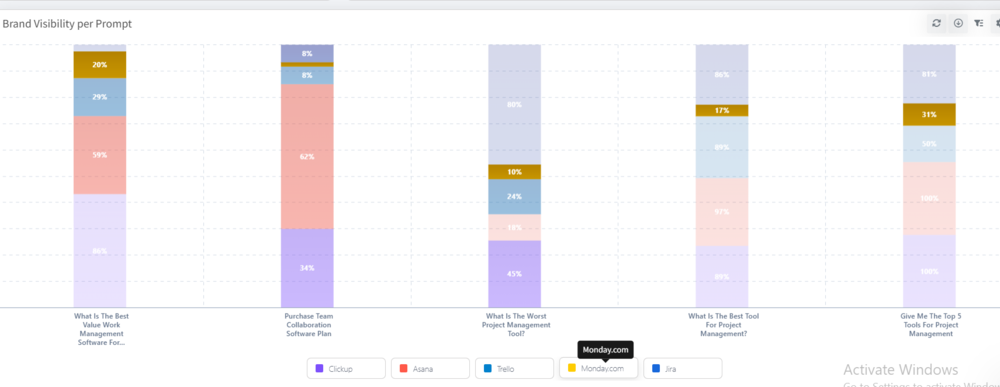Toggle Clickup series in the legend
The width and height of the screenshot is (1000, 387).
(x=346, y=369)
